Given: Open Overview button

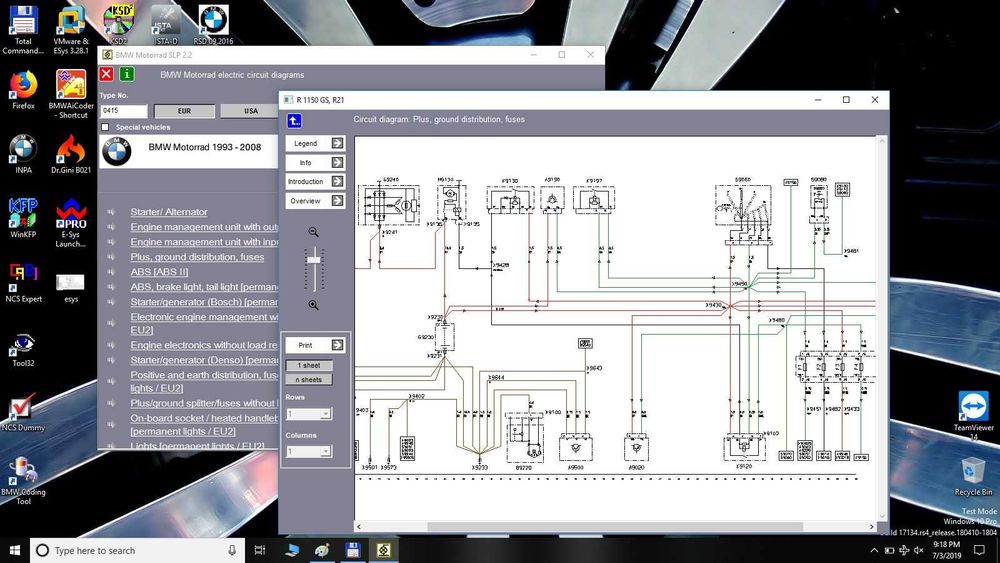Looking at the screenshot, I should tap(315, 201).
